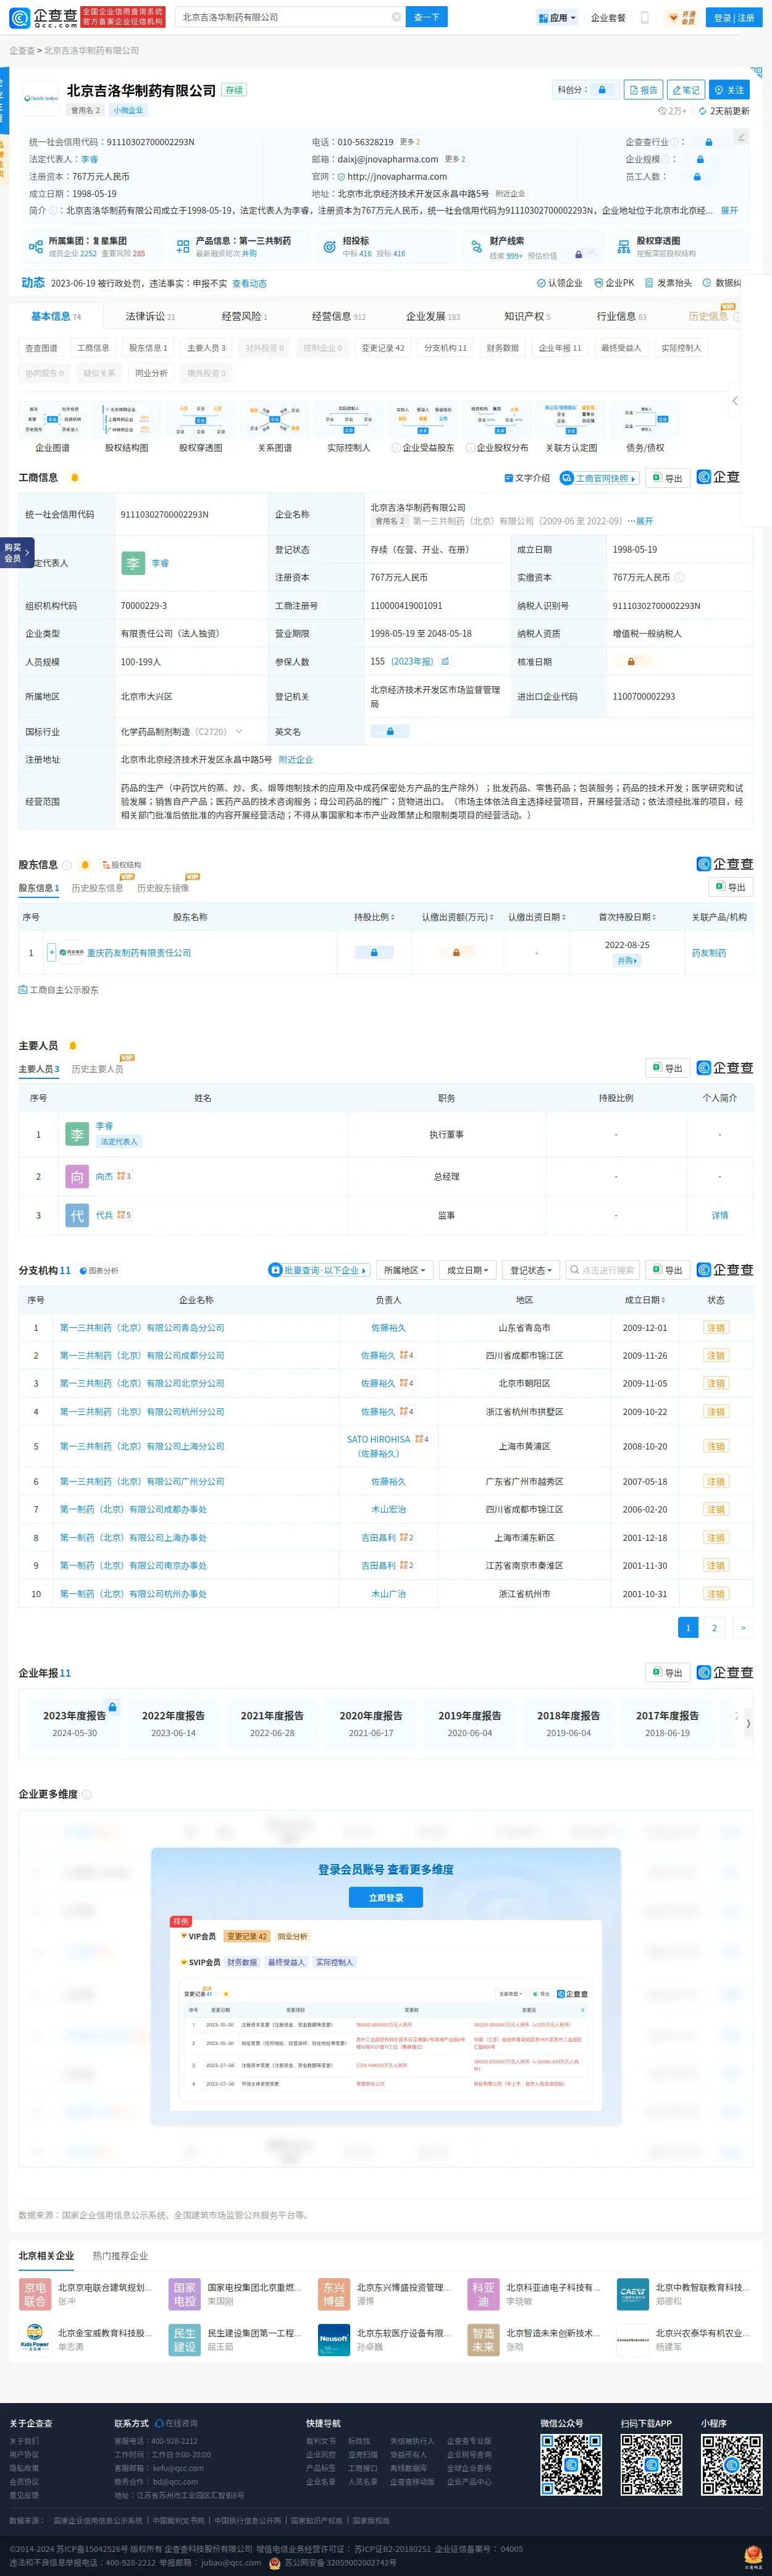Click the 所属集团 group info card icon
Screen dimensions: 772x2576
(36, 246)
